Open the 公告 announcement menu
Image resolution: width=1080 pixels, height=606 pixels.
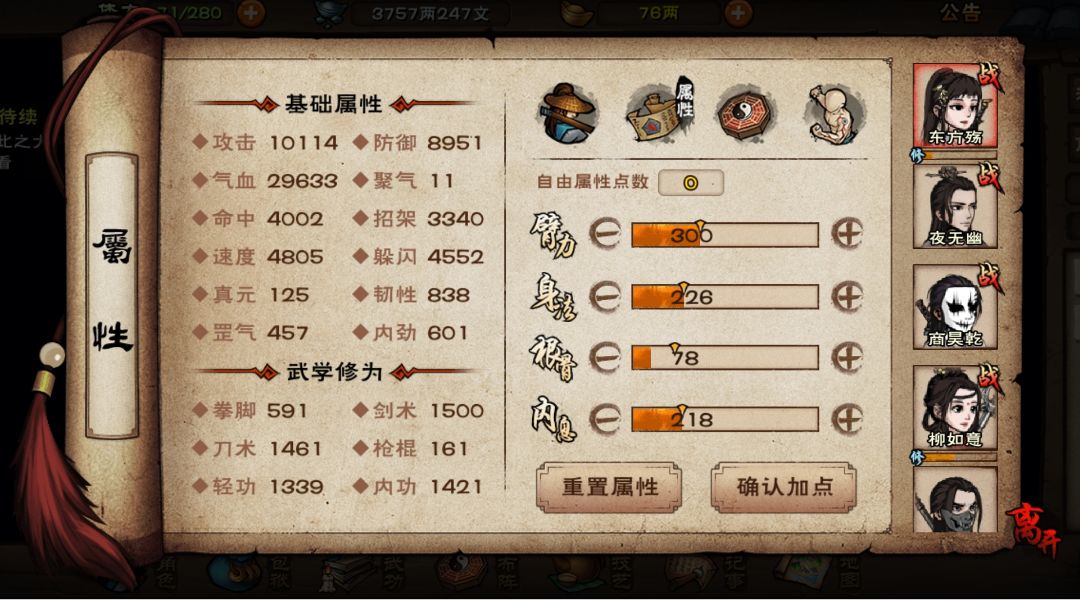960,12
